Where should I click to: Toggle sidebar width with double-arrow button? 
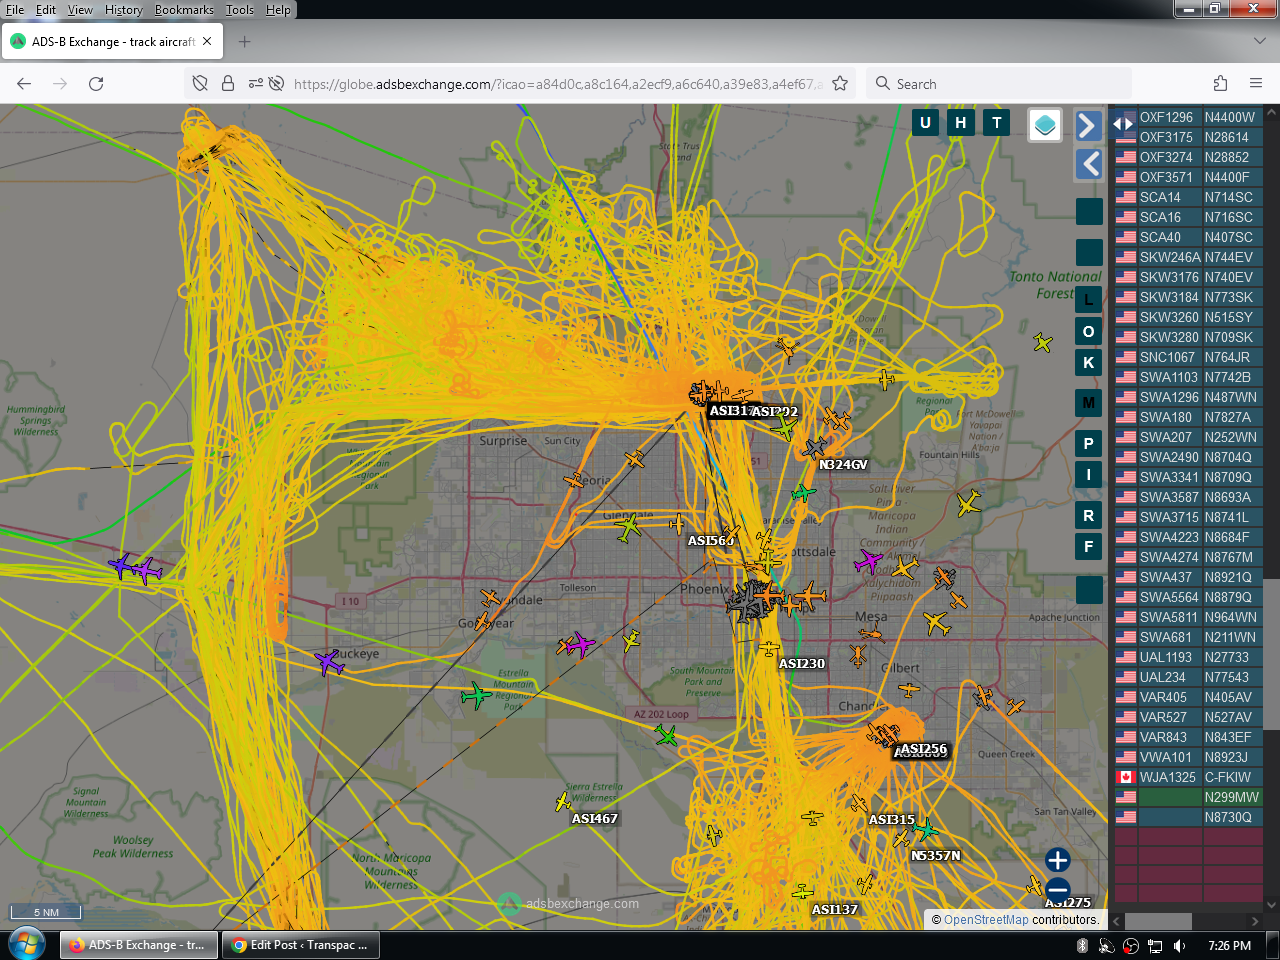coord(1124,124)
